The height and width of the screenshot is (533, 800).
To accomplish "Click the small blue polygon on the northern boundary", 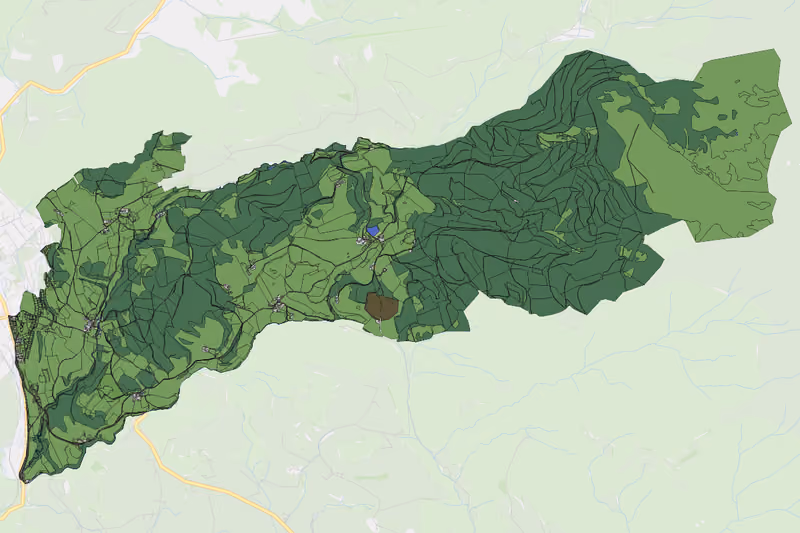I will (x=271, y=166).
